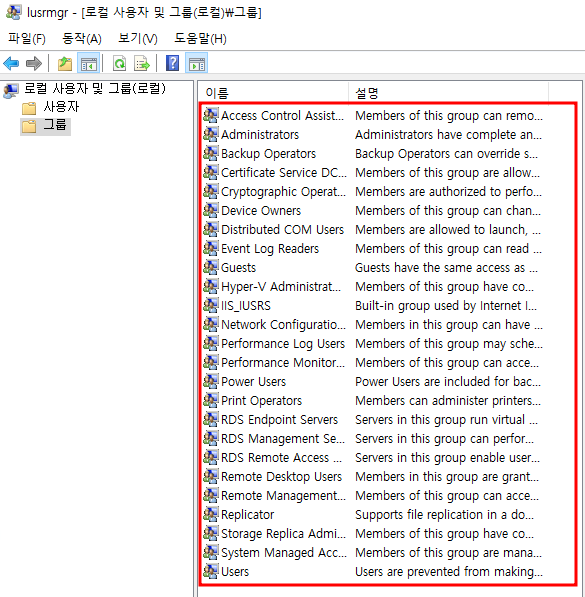Click the Power Users group icon
This screenshot has height=597, width=585.
(x=211, y=381)
